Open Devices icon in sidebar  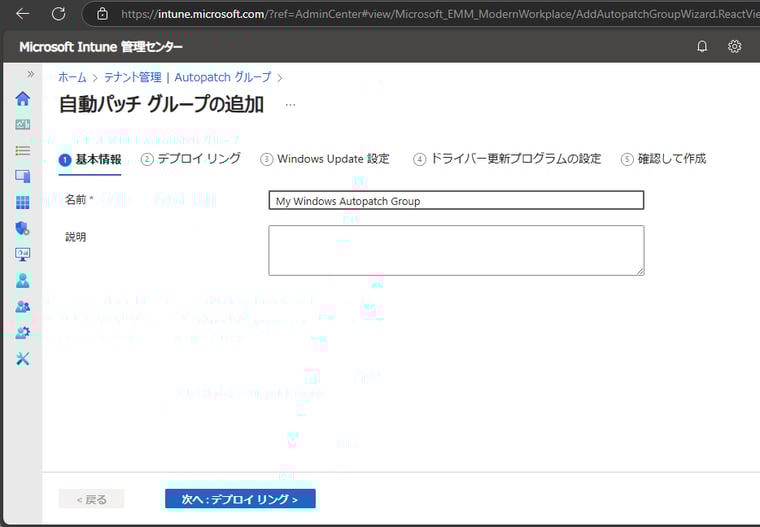tap(23, 176)
